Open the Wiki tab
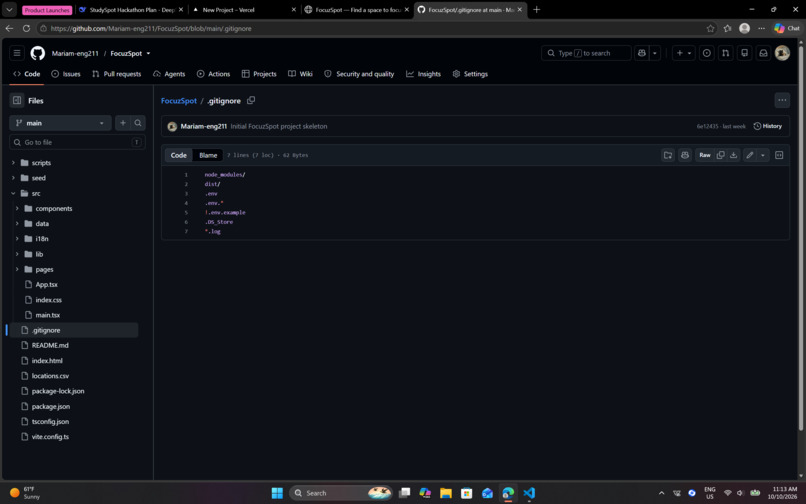 [x=300, y=74]
